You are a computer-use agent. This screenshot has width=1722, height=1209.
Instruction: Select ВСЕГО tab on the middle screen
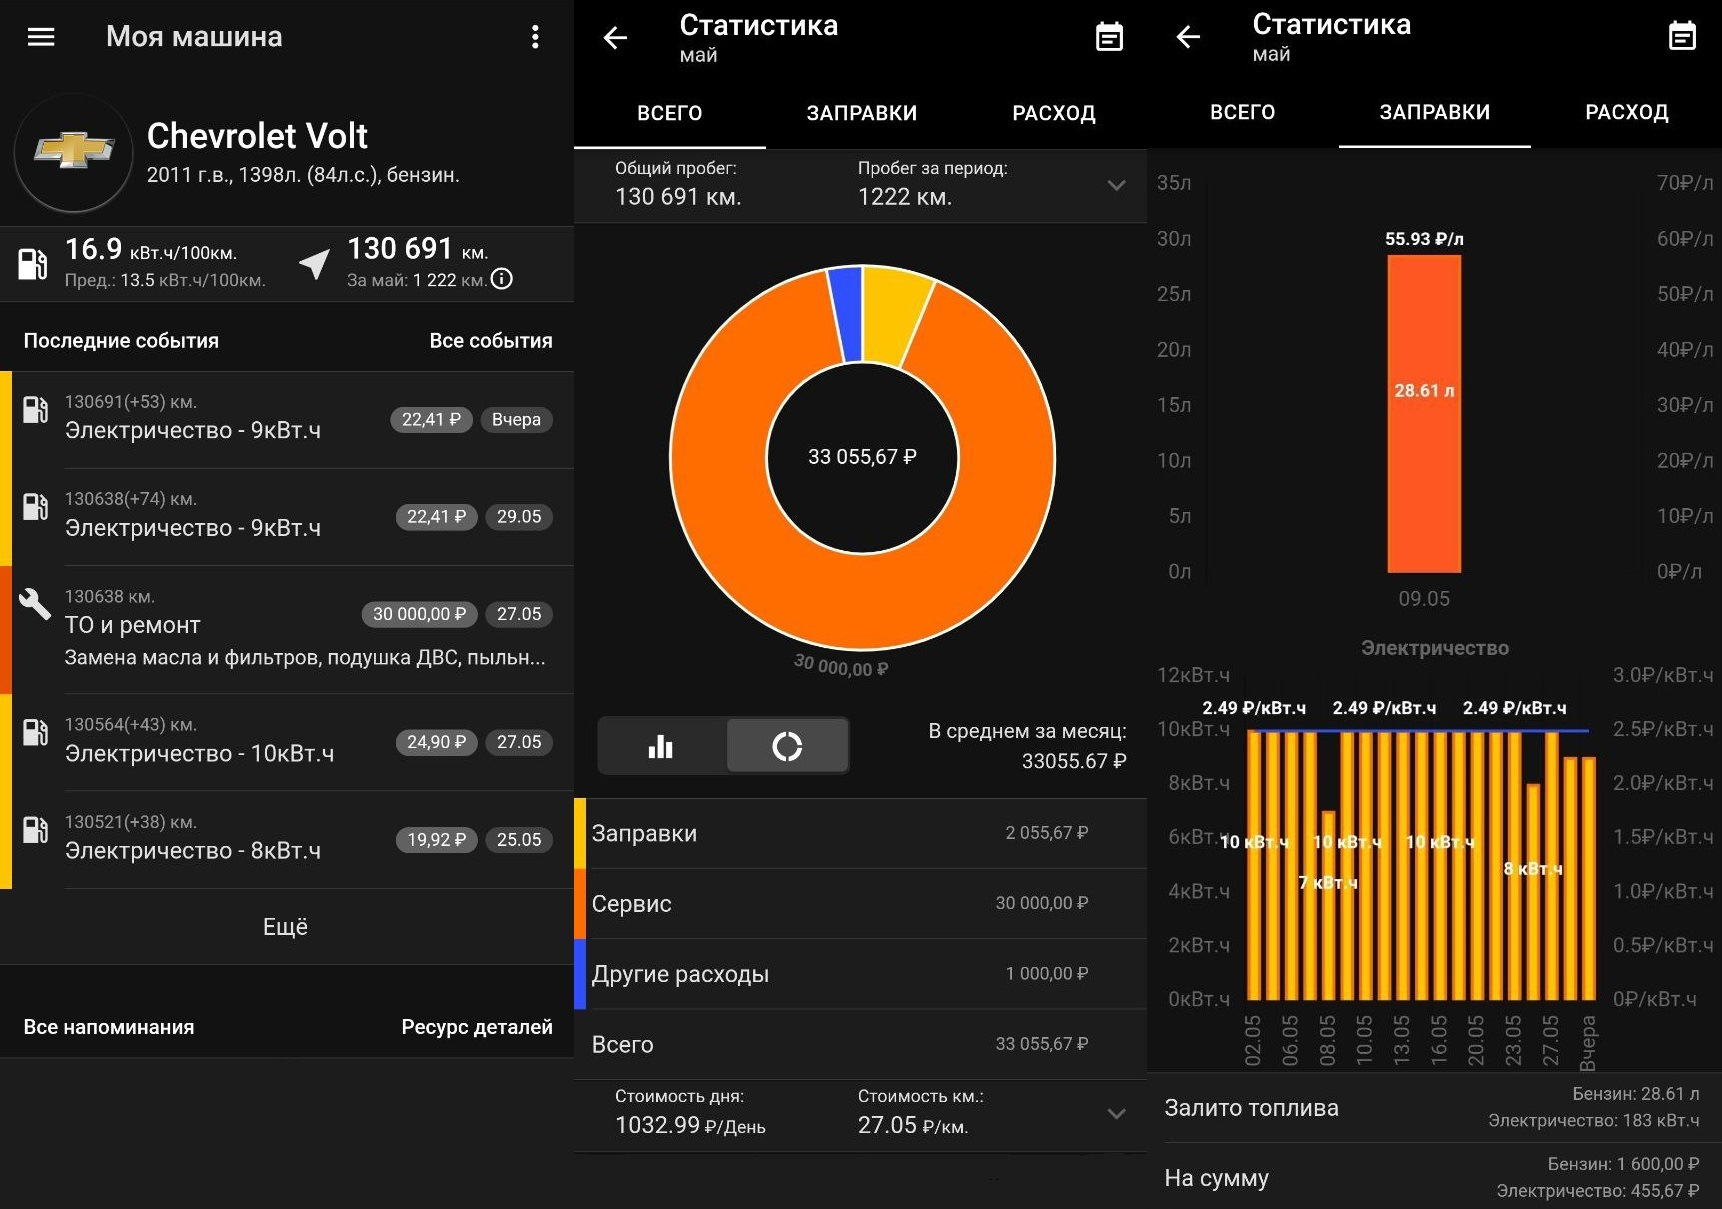click(x=670, y=113)
